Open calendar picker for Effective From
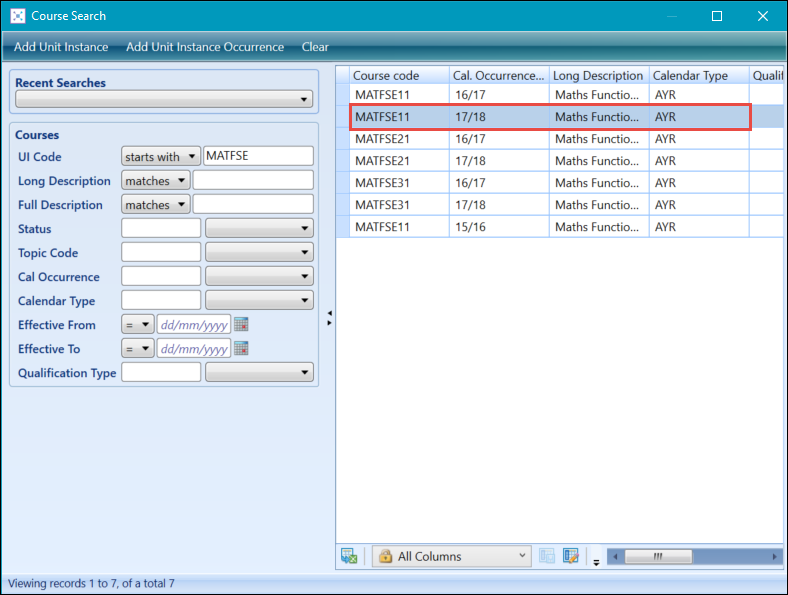 pos(241,324)
